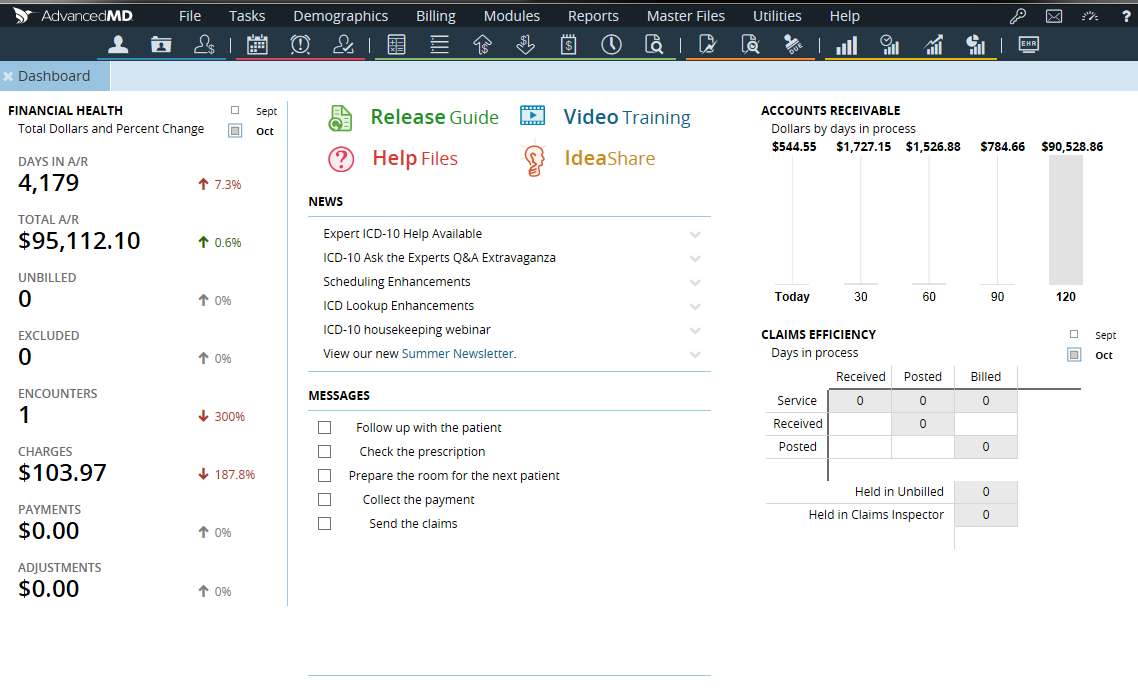The width and height of the screenshot is (1138, 690).
Task: Check 'Follow up with the patient' message box
Action: point(324,427)
